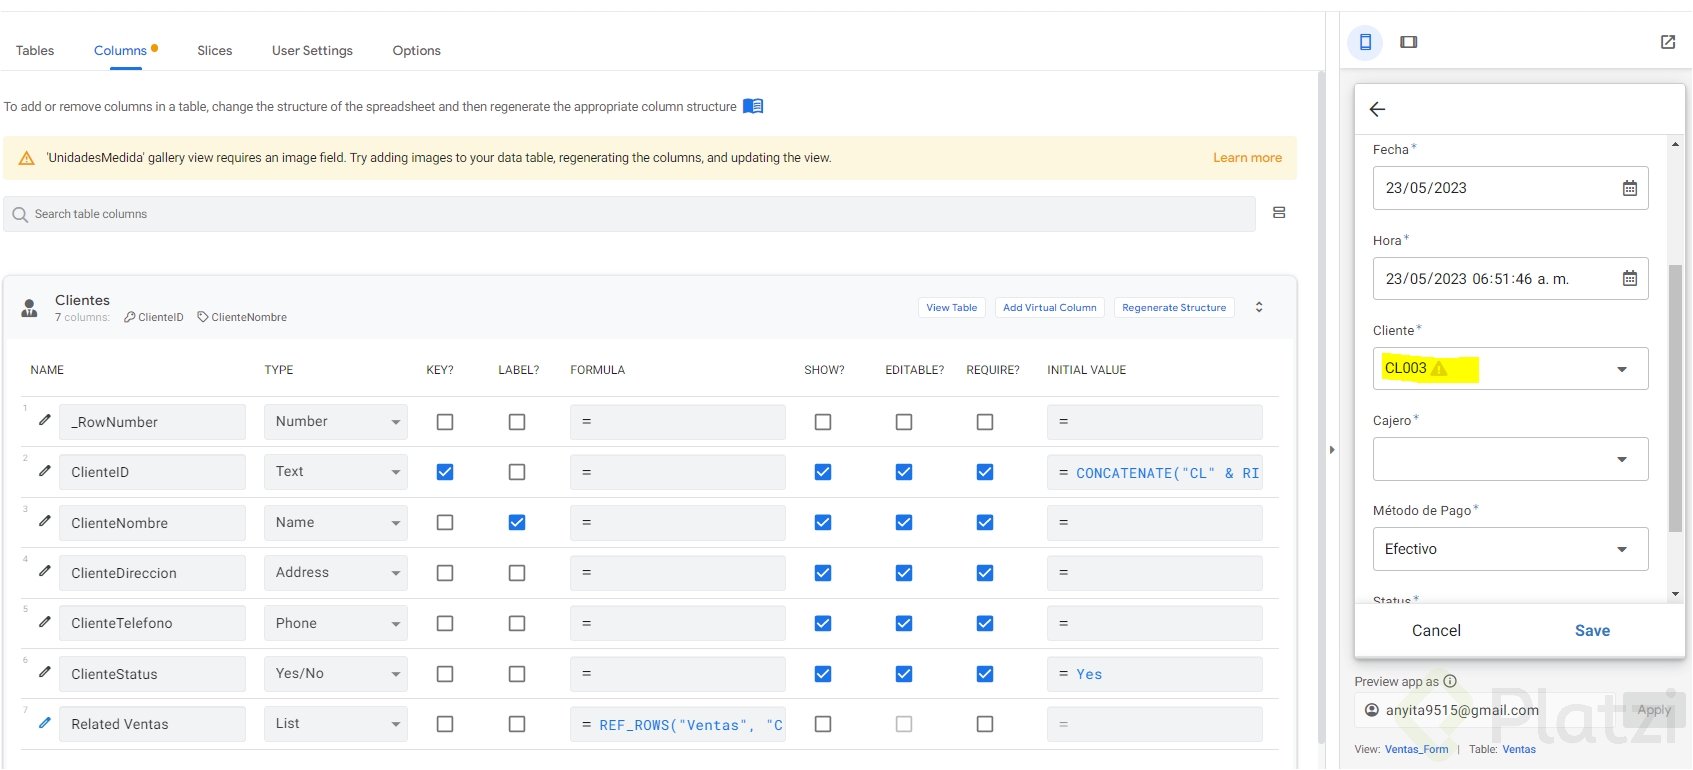The image size is (1693, 770).
Task: Collapse the Clientes table section
Action: coord(1259,307)
